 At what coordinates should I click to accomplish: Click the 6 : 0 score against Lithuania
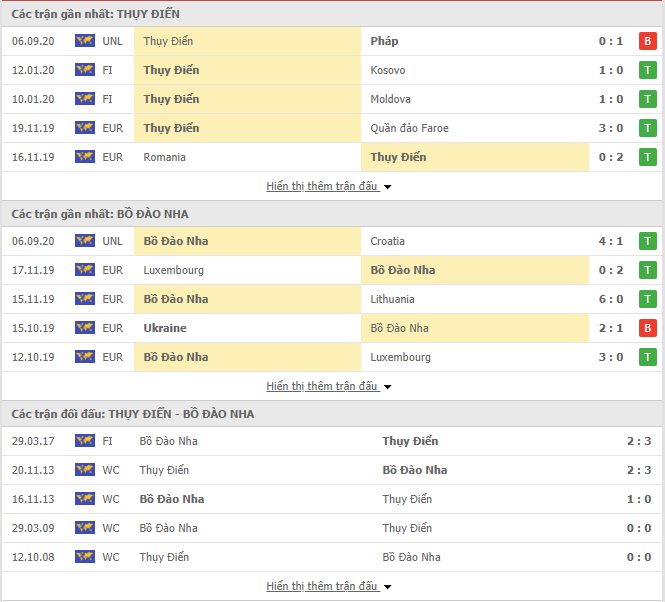point(611,299)
